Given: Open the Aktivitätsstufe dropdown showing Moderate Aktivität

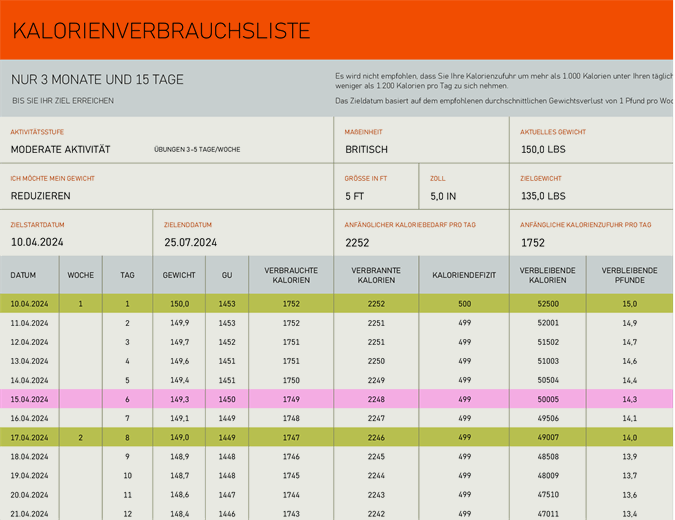Looking at the screenshot, I should [x=61, y=150].
